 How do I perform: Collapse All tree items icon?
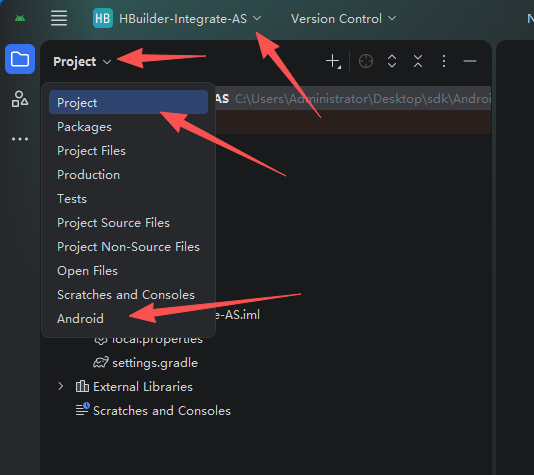tap(418, 61)
